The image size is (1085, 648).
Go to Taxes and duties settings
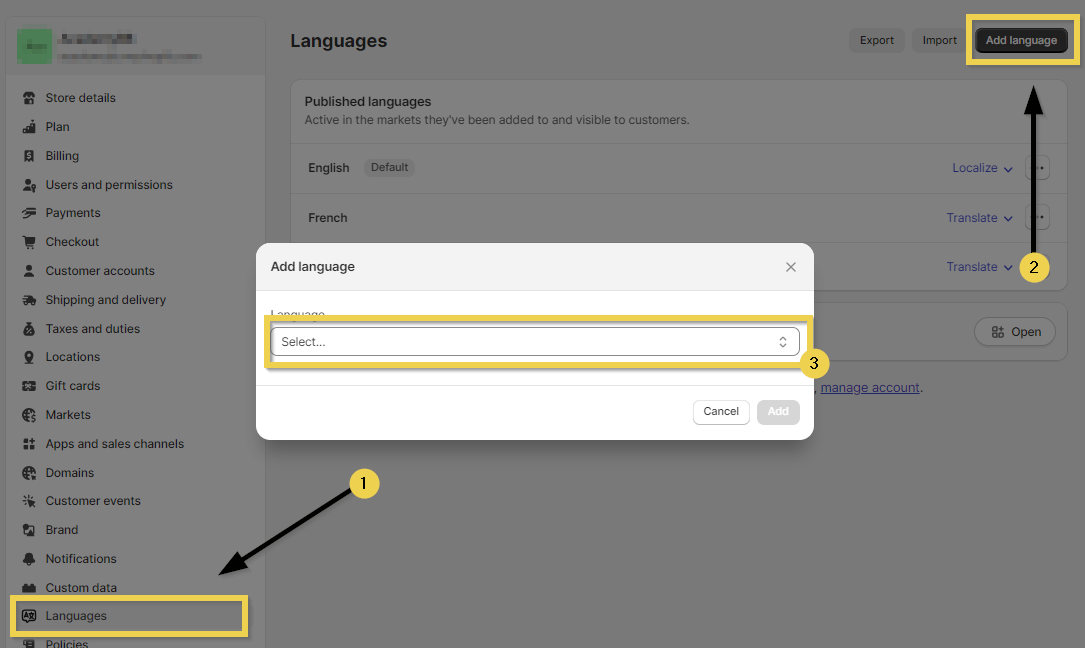point(92,329)
